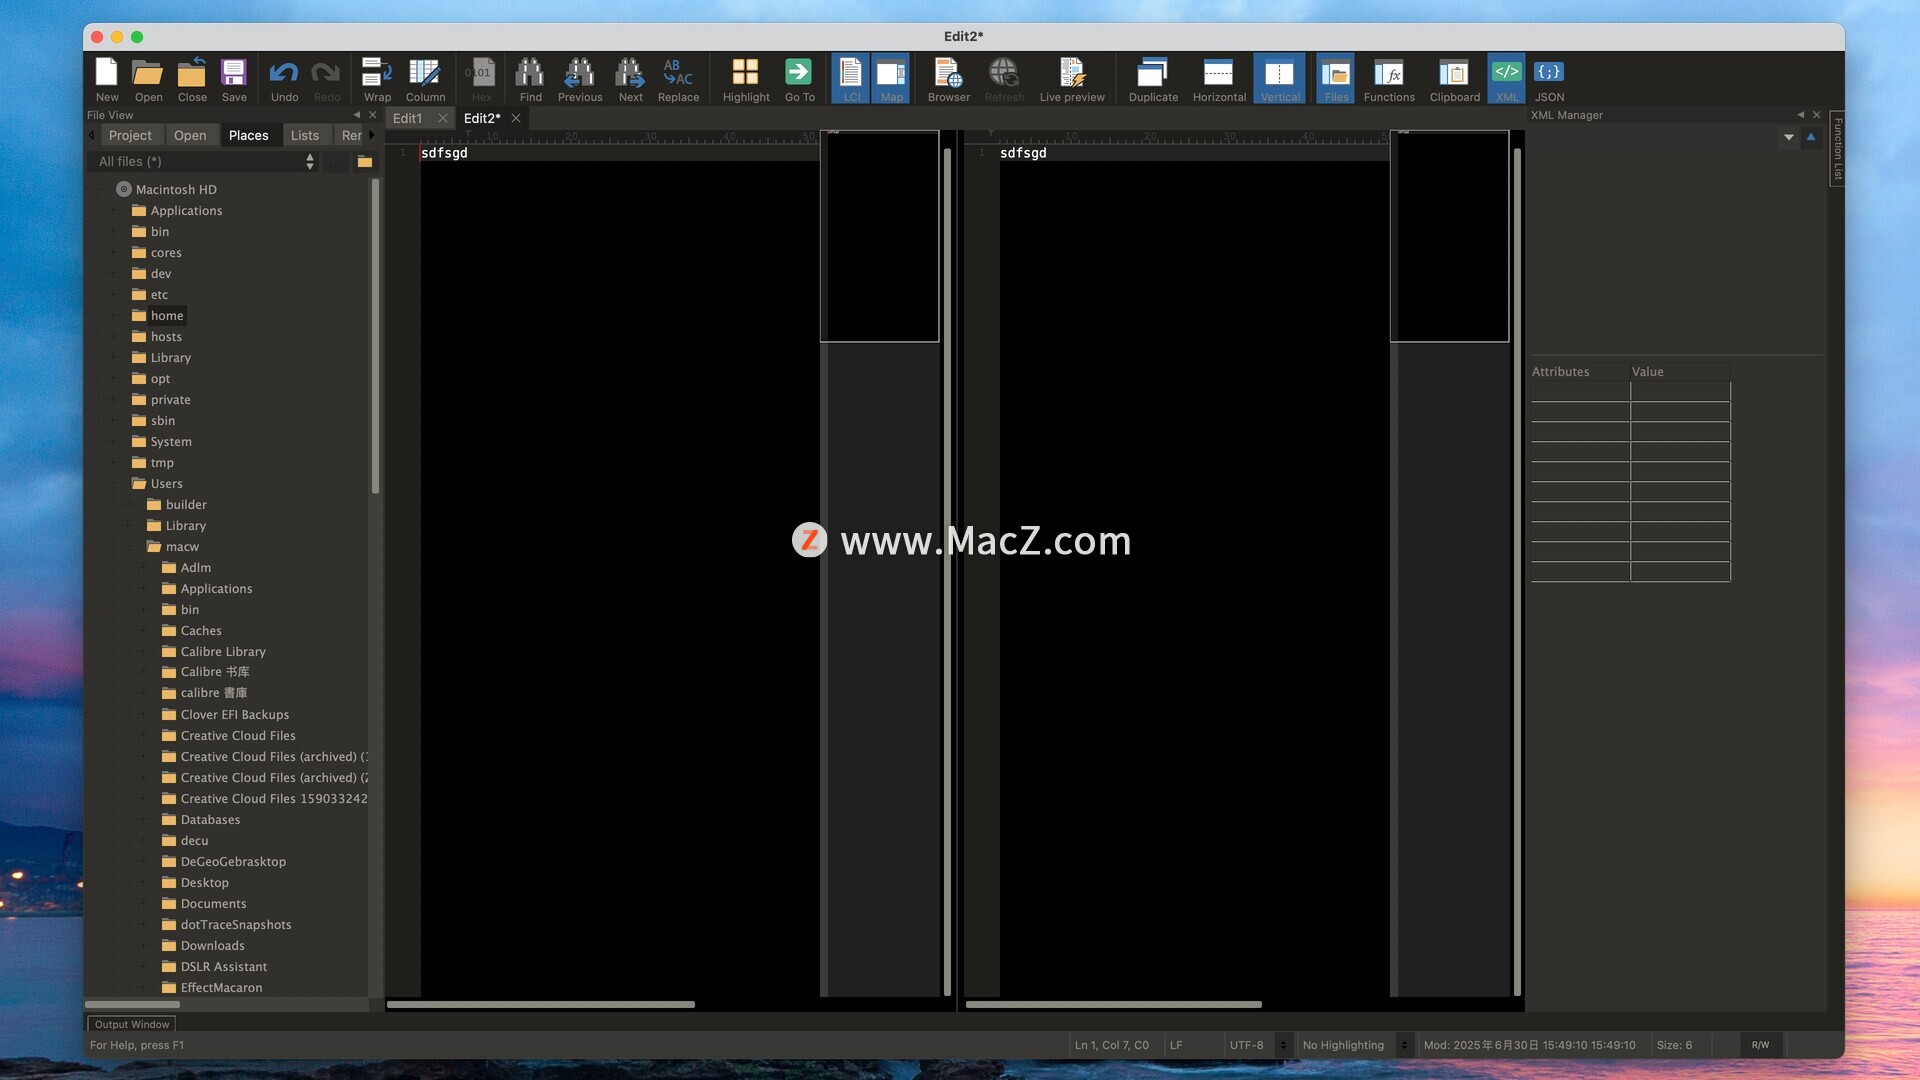The width and height of the screenshot is (1920, 1080).
Task: Change line ending type LF
Action: click(1176, 1045)
